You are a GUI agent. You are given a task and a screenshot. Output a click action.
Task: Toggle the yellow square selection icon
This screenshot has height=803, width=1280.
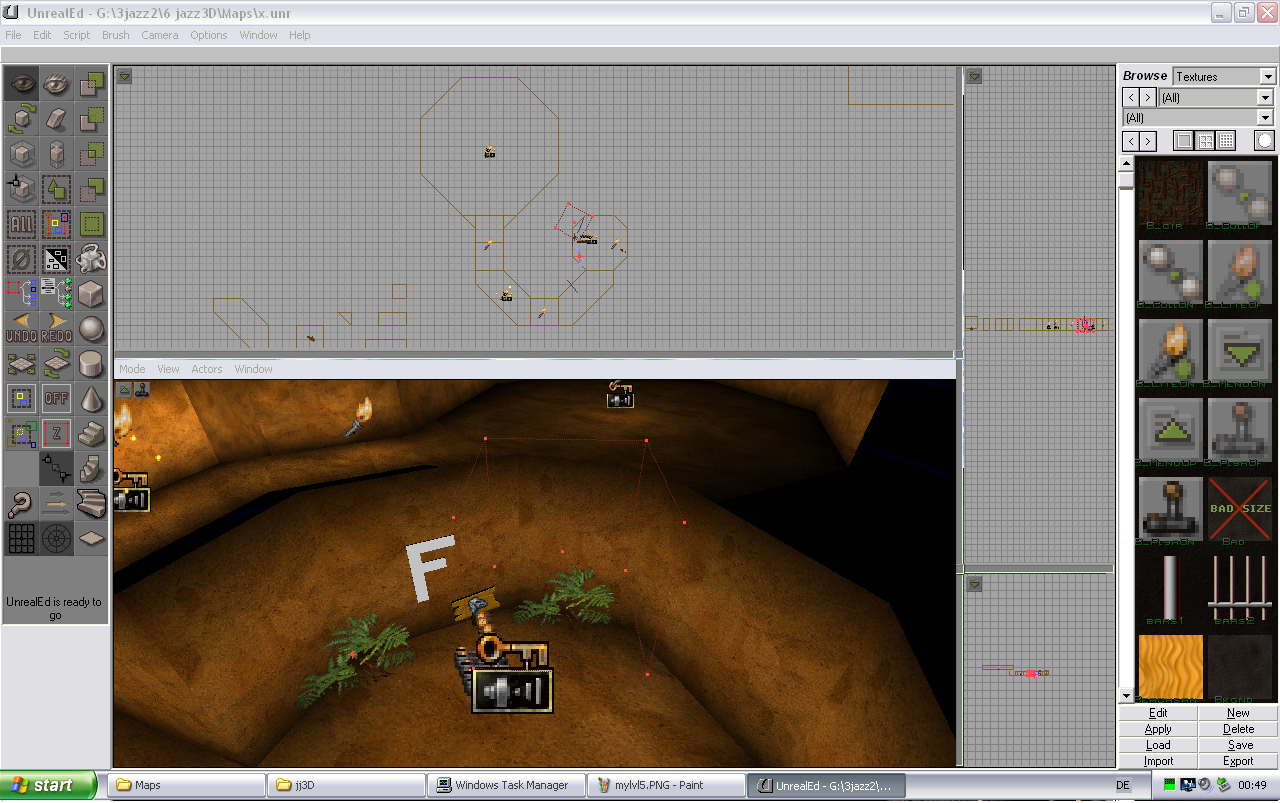click(22, 398)
